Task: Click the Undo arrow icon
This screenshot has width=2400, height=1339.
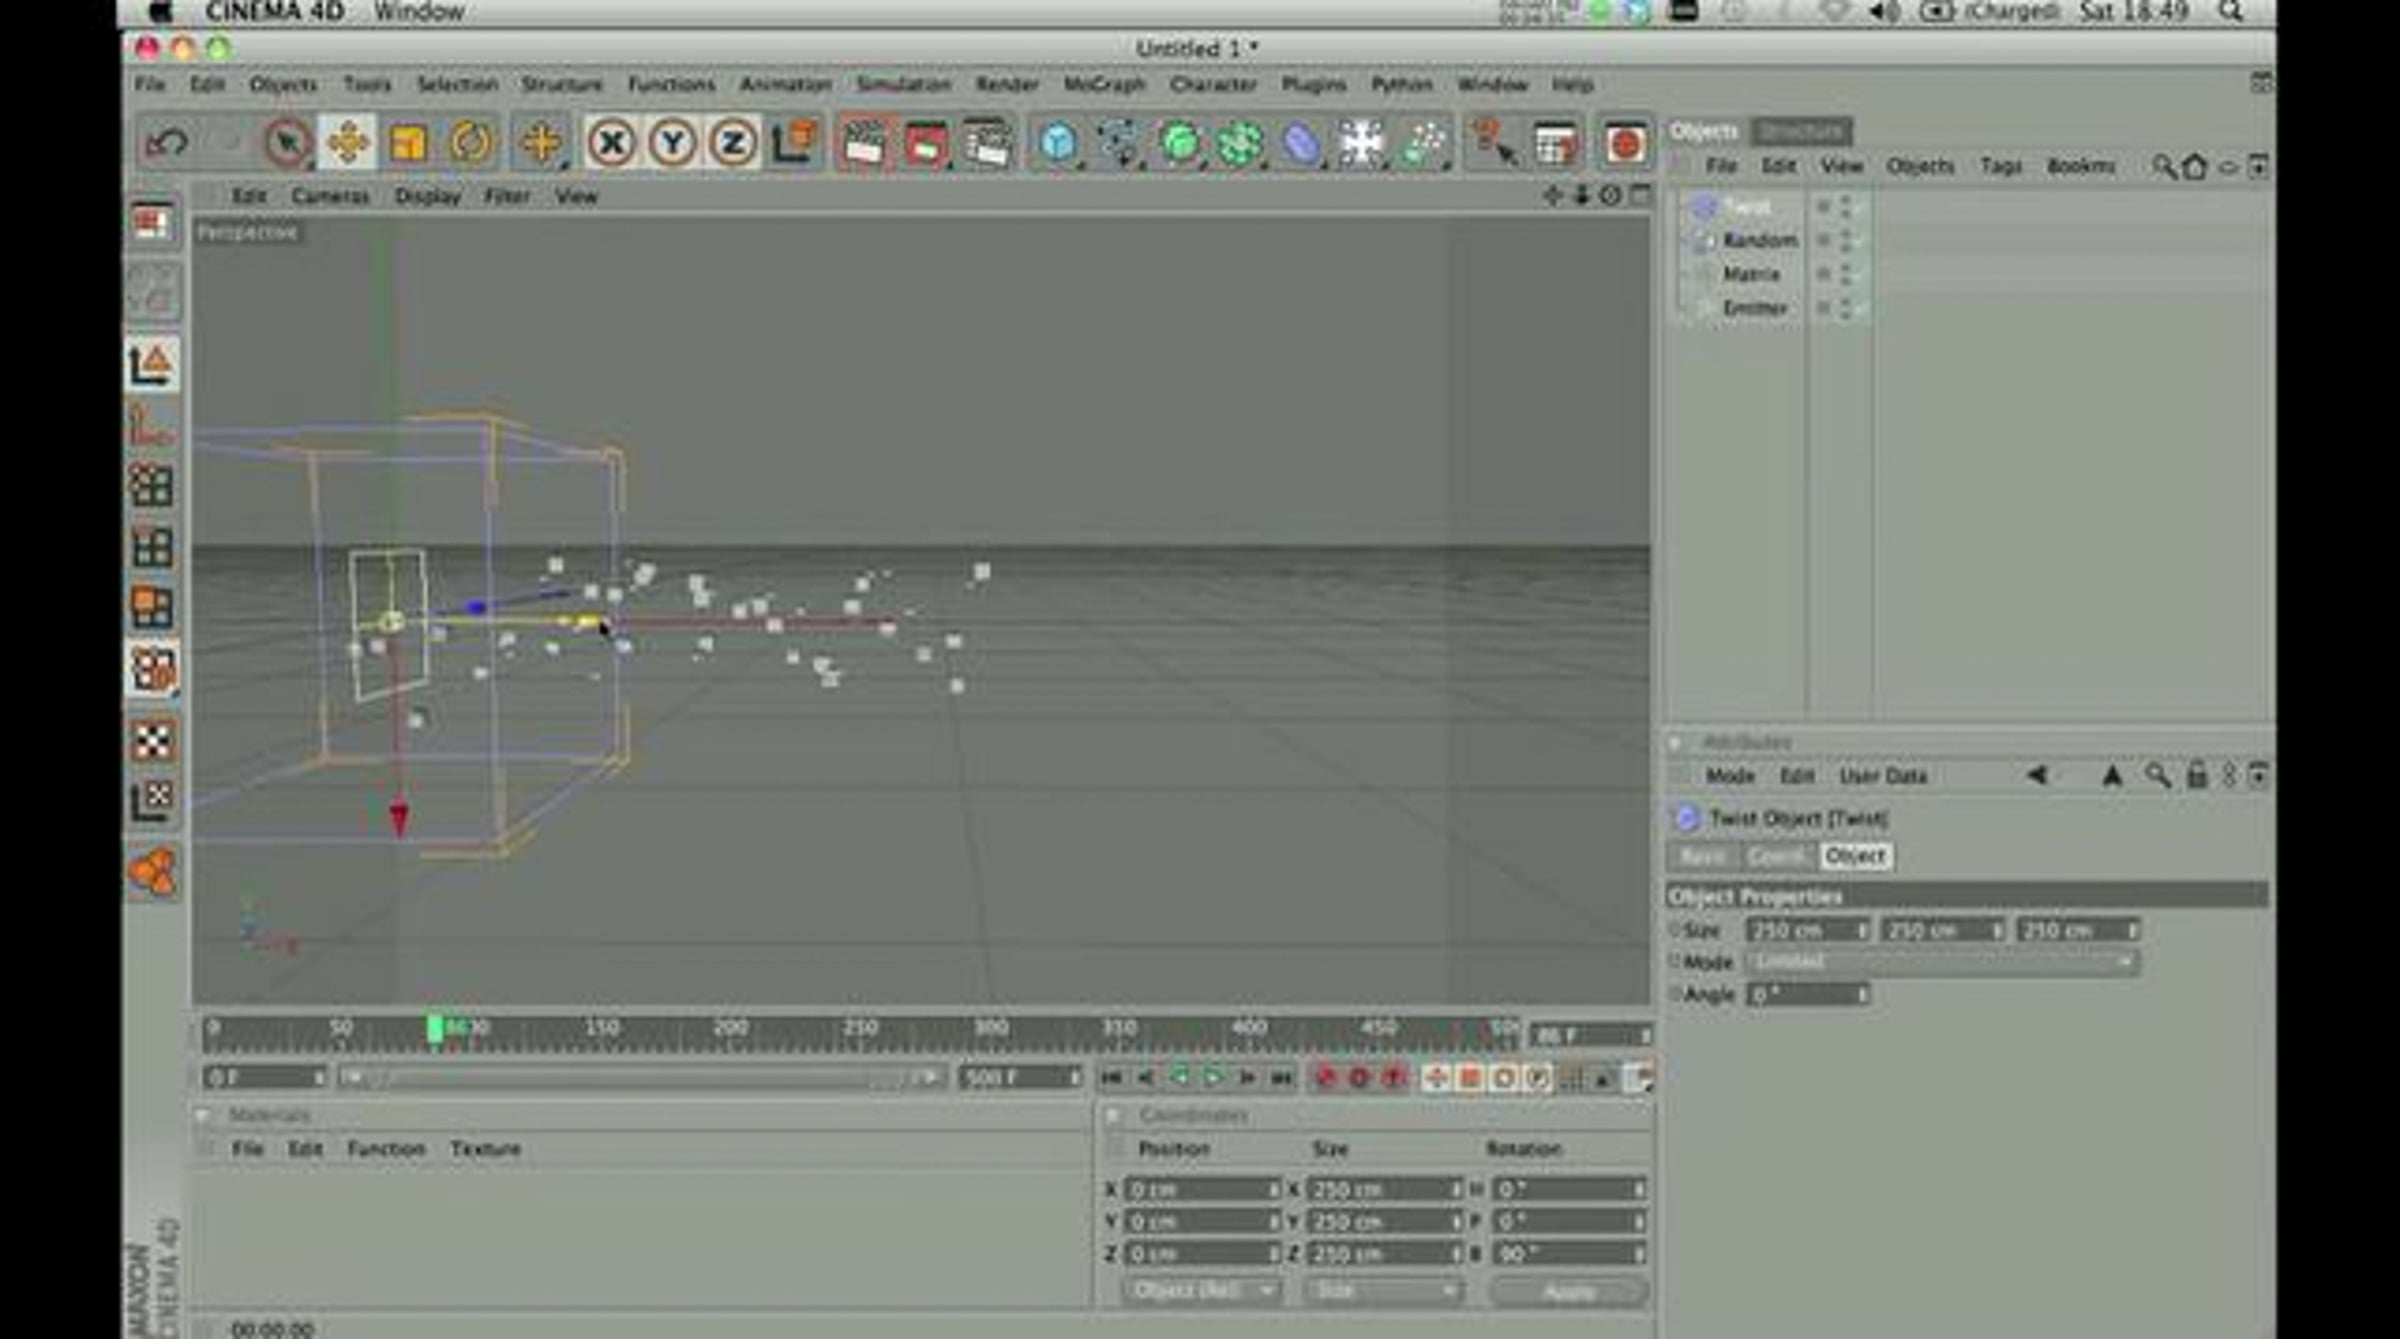Action: click(166, 143)
